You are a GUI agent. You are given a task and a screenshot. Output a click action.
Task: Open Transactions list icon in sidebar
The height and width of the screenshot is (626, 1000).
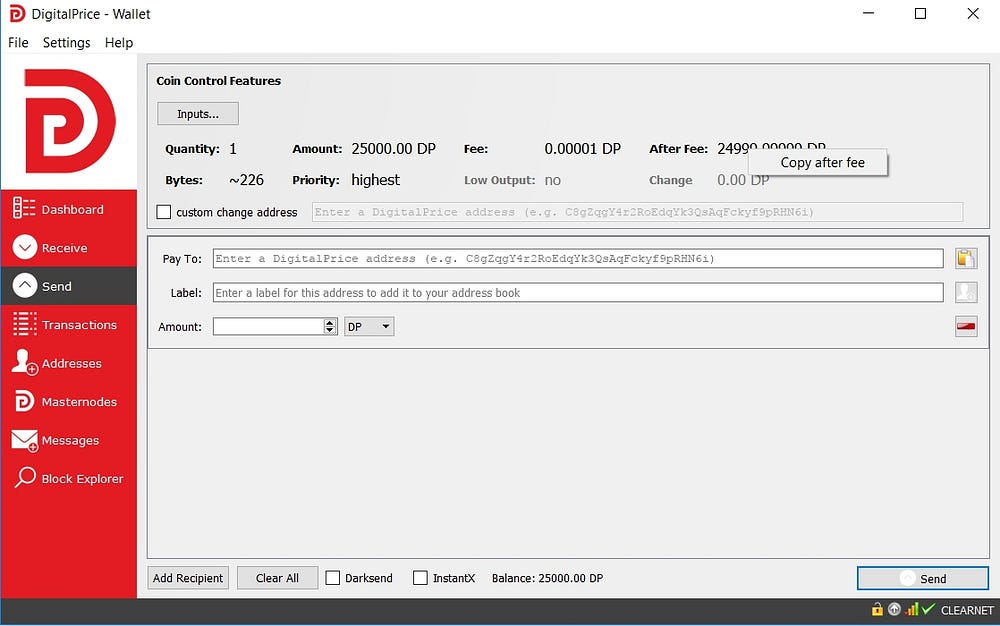25,324
